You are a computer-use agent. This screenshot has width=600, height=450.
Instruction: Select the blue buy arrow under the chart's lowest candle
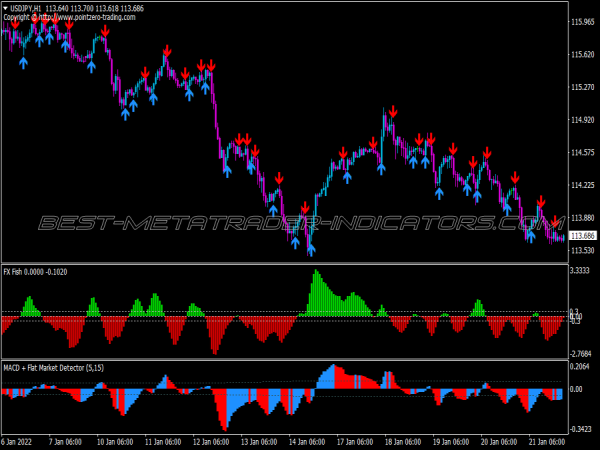[x=311, y=250]
